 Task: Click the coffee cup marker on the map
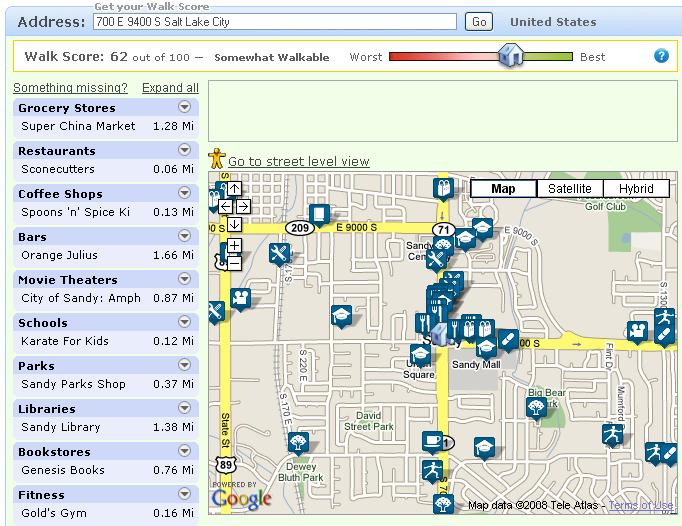click(x=432, y=442)
